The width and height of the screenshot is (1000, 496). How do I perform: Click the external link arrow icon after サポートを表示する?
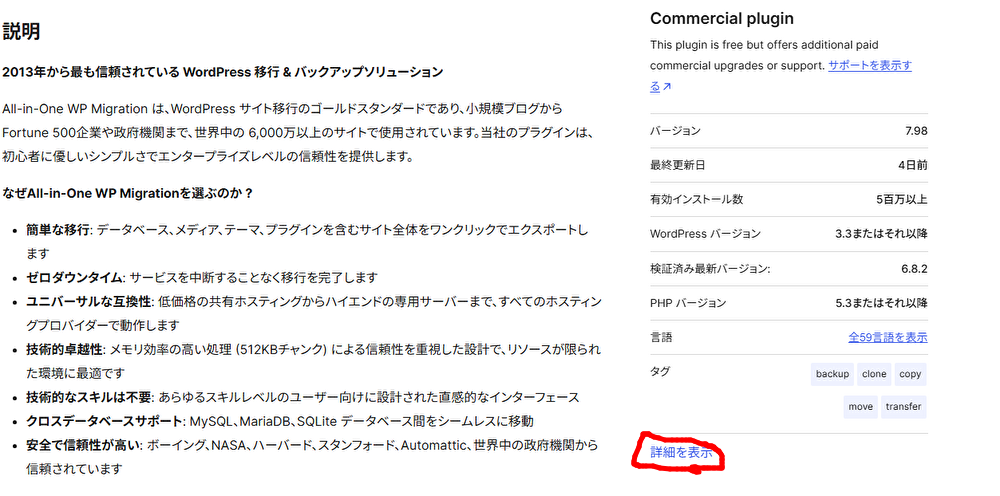tap(667, 87)
